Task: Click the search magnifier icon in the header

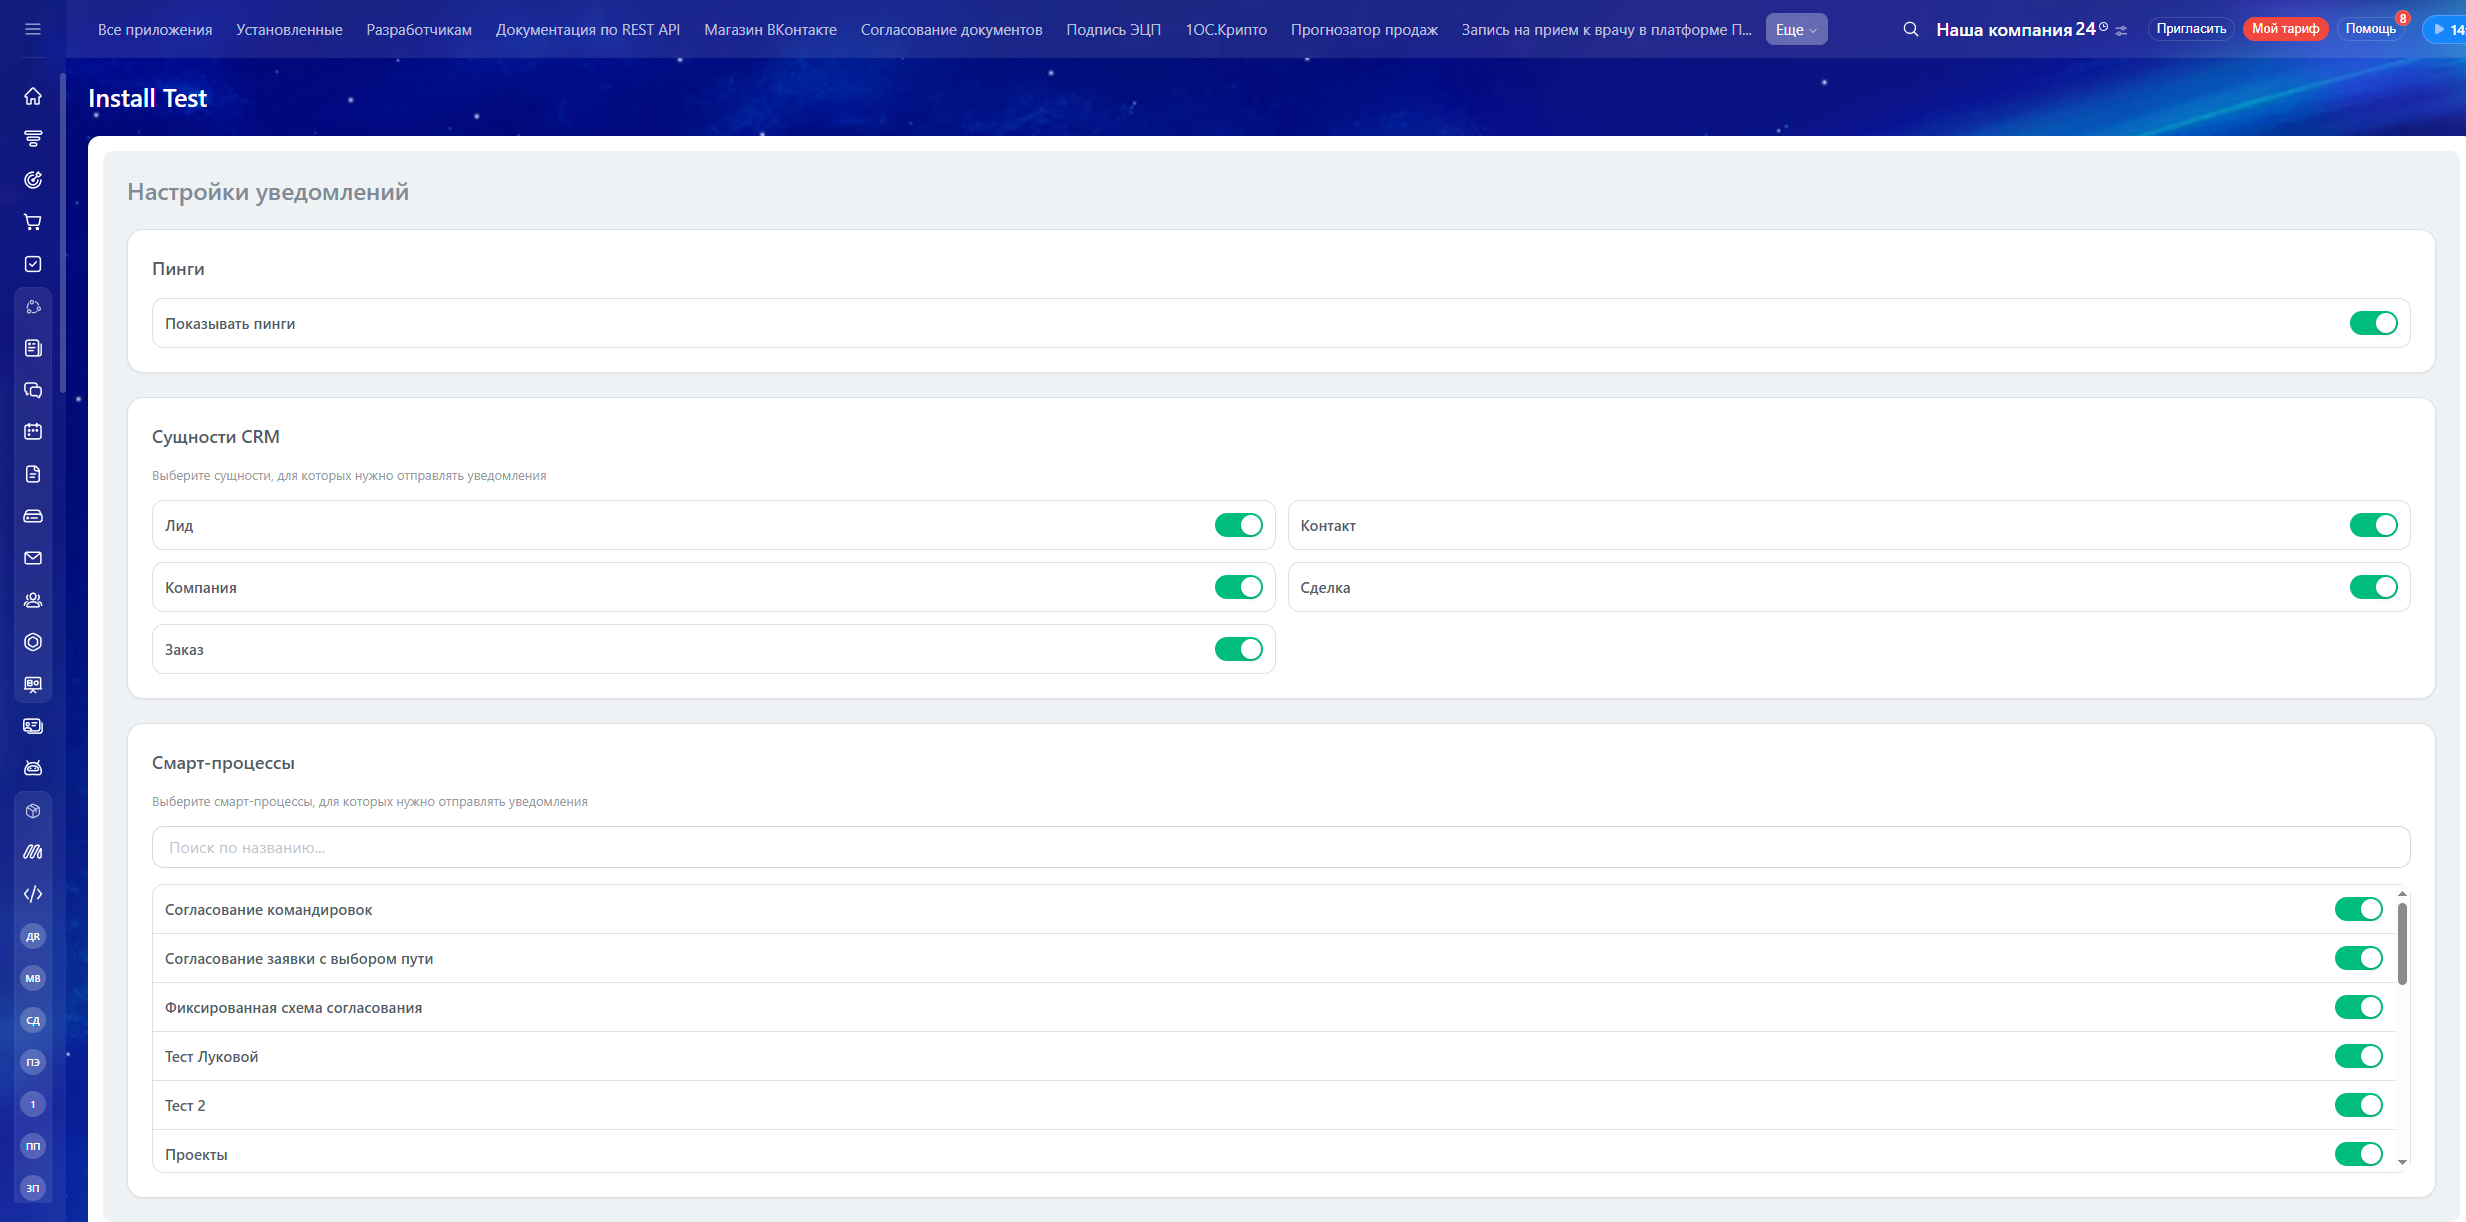Action: [1910, 29]
